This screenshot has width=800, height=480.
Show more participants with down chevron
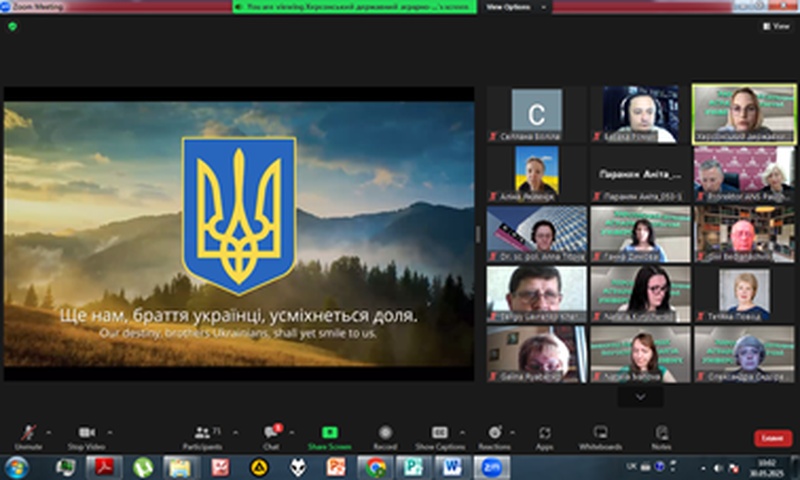click(641, 396)
